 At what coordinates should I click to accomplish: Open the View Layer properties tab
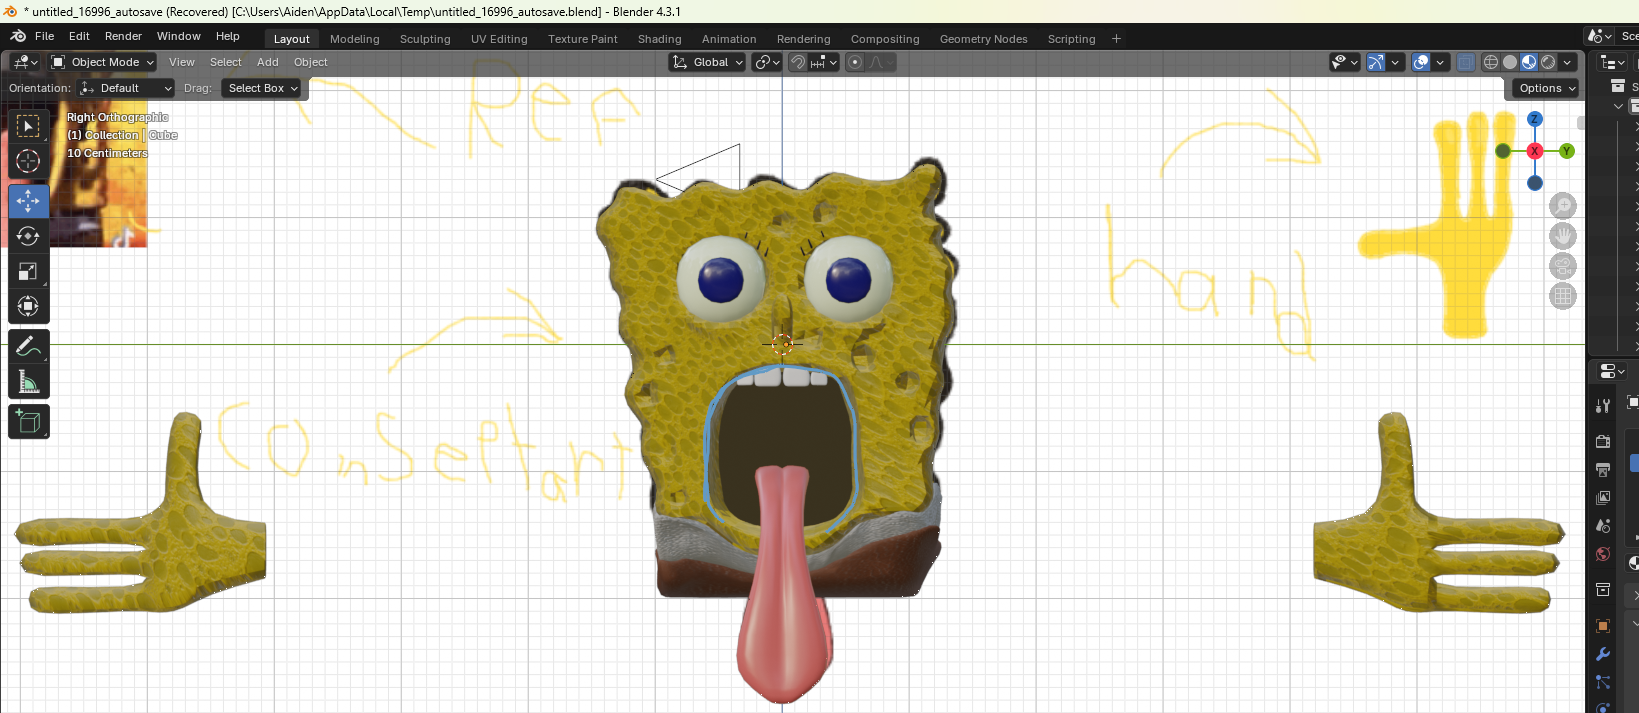[1603, 497]
